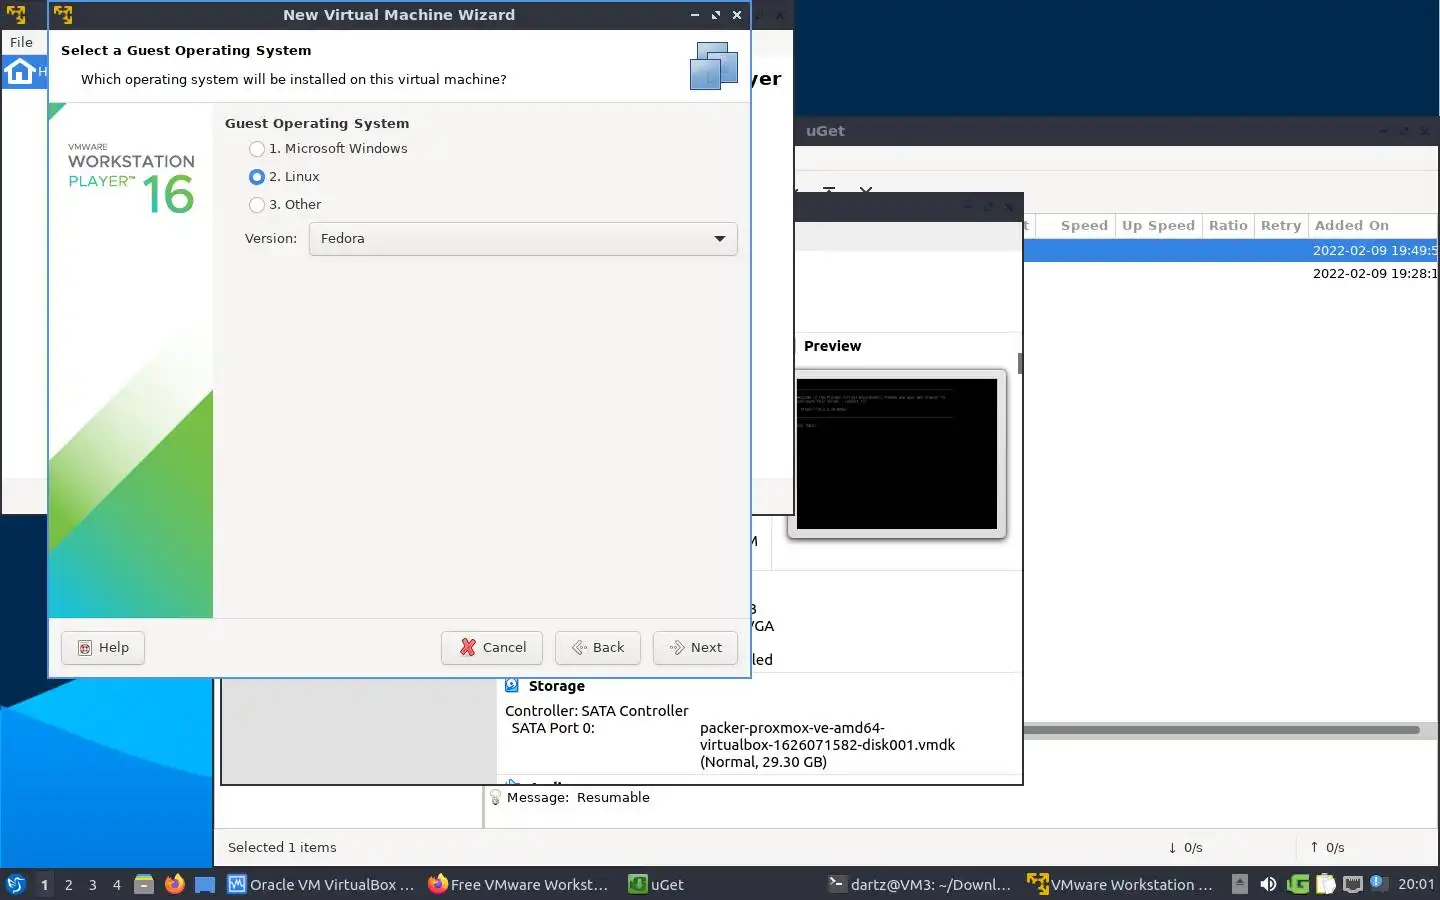Click 'Selected 1 items' in uGet status bar

click(282, 848)
